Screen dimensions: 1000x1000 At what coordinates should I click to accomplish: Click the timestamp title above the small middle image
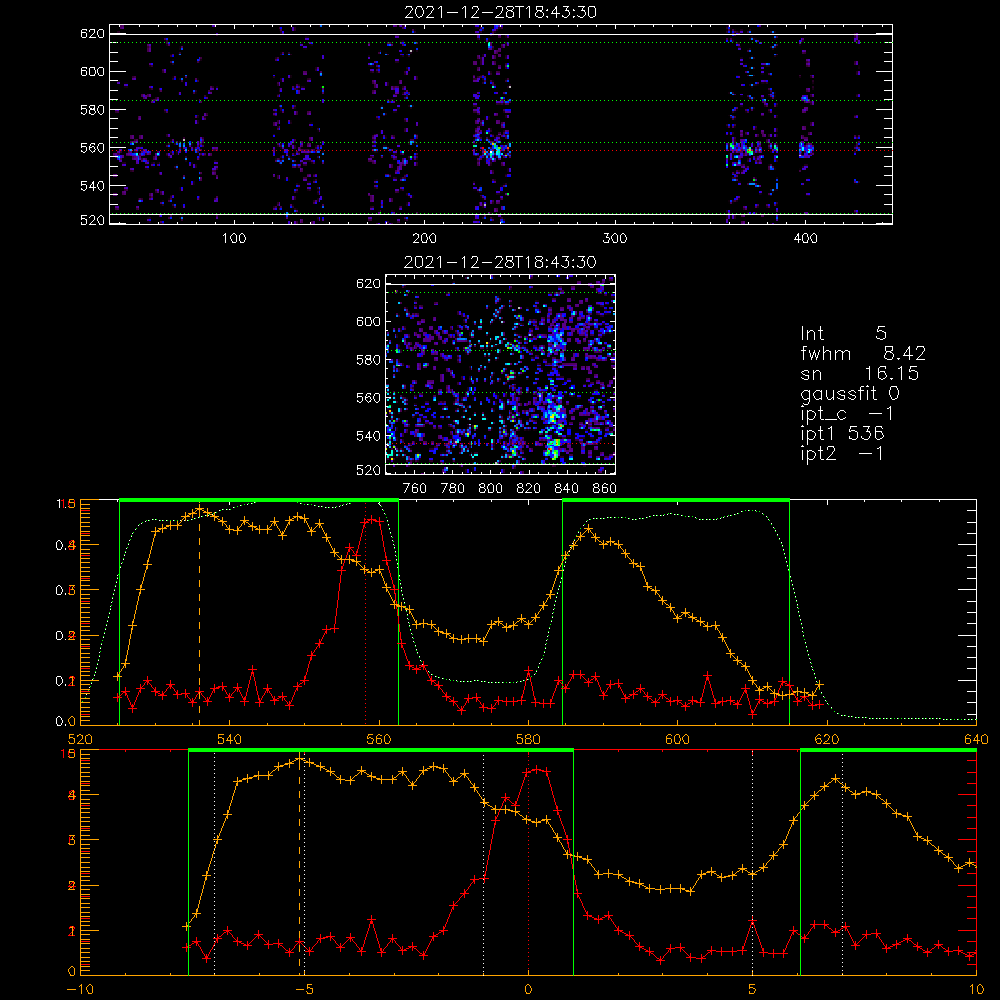point(500,262)
